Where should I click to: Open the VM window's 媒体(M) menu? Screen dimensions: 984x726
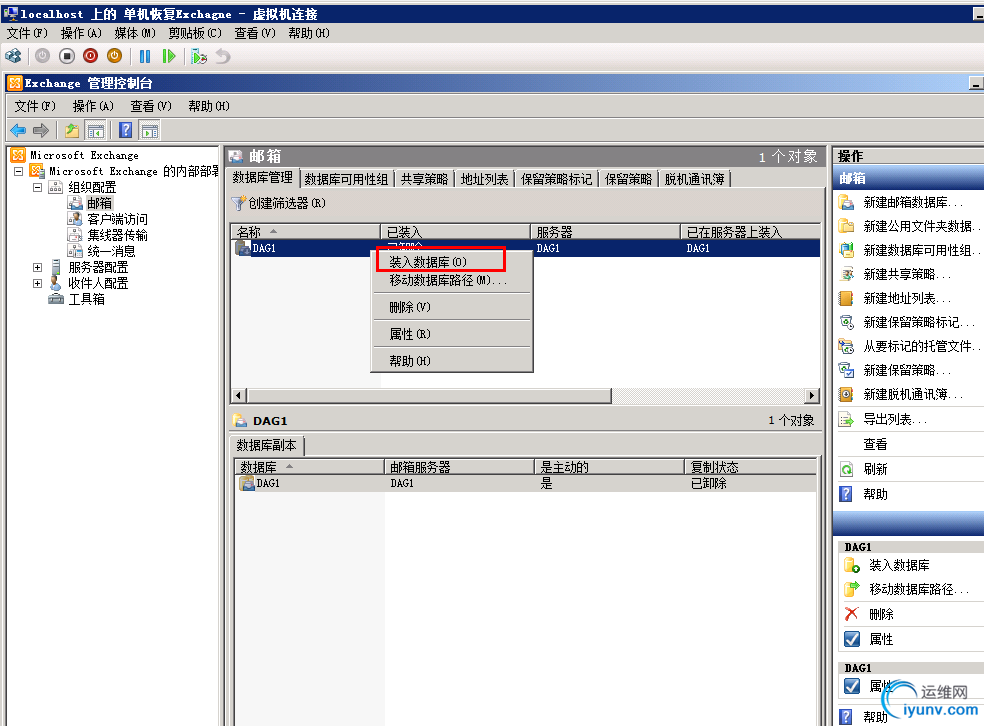point(135,33)
